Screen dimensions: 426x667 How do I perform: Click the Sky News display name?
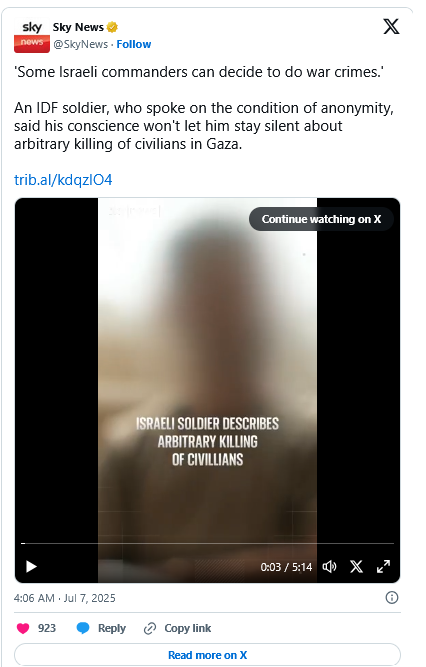[x=78, y=27]
